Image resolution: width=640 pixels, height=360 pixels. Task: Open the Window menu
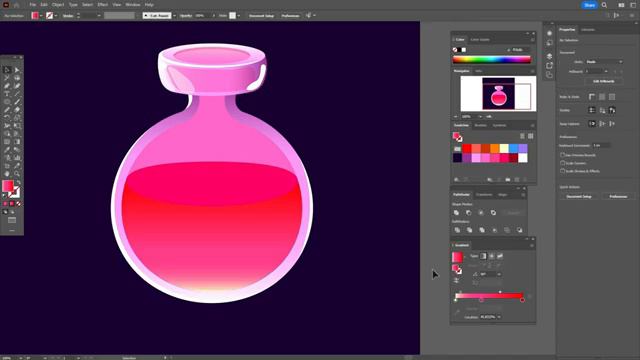[x=133, y=4]
